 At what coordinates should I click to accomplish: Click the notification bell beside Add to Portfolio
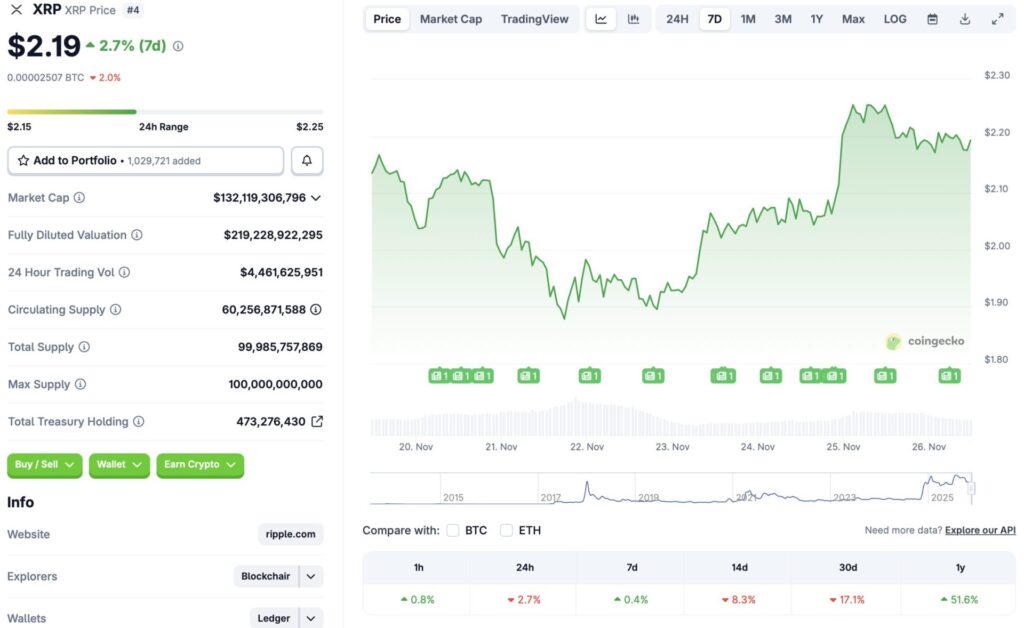(x=307, y=160)
